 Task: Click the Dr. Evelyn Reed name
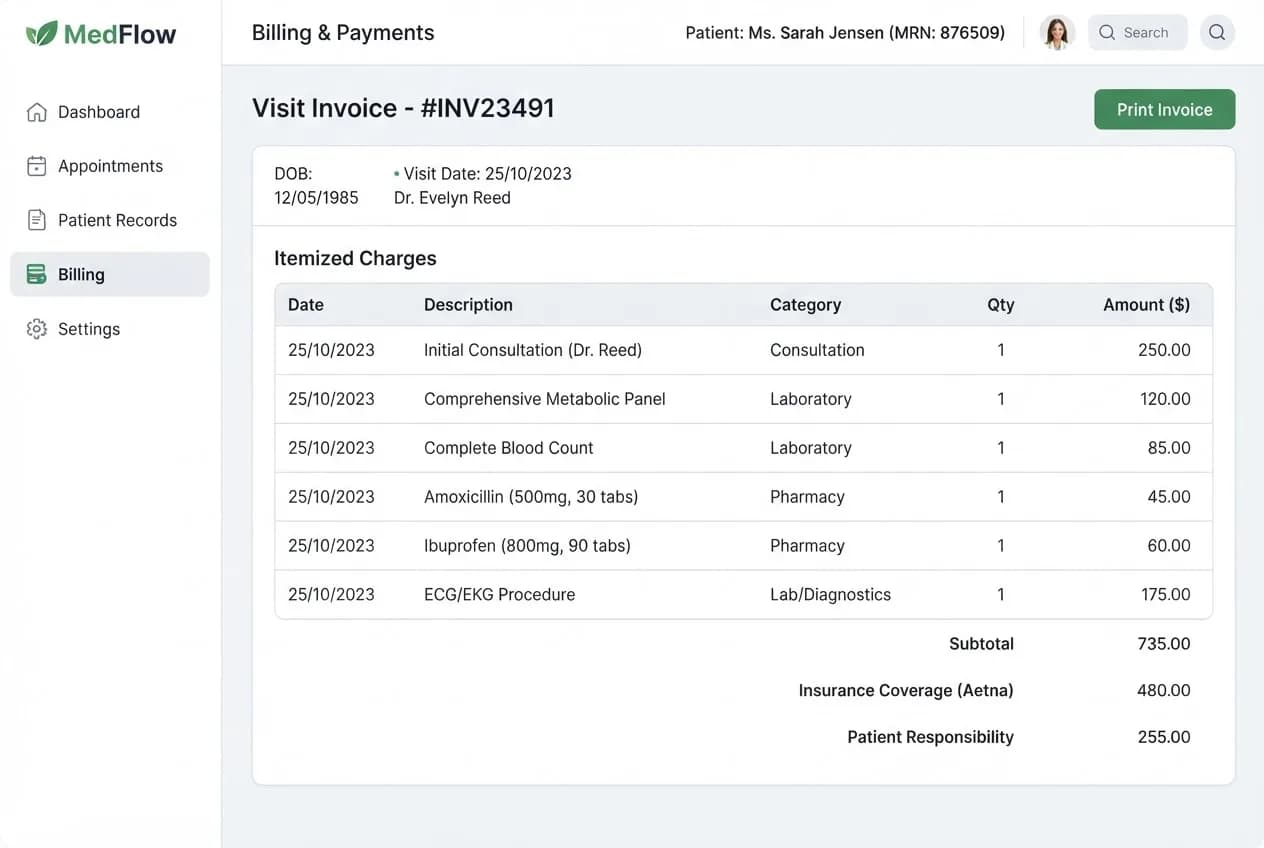[x=452, y=198]
